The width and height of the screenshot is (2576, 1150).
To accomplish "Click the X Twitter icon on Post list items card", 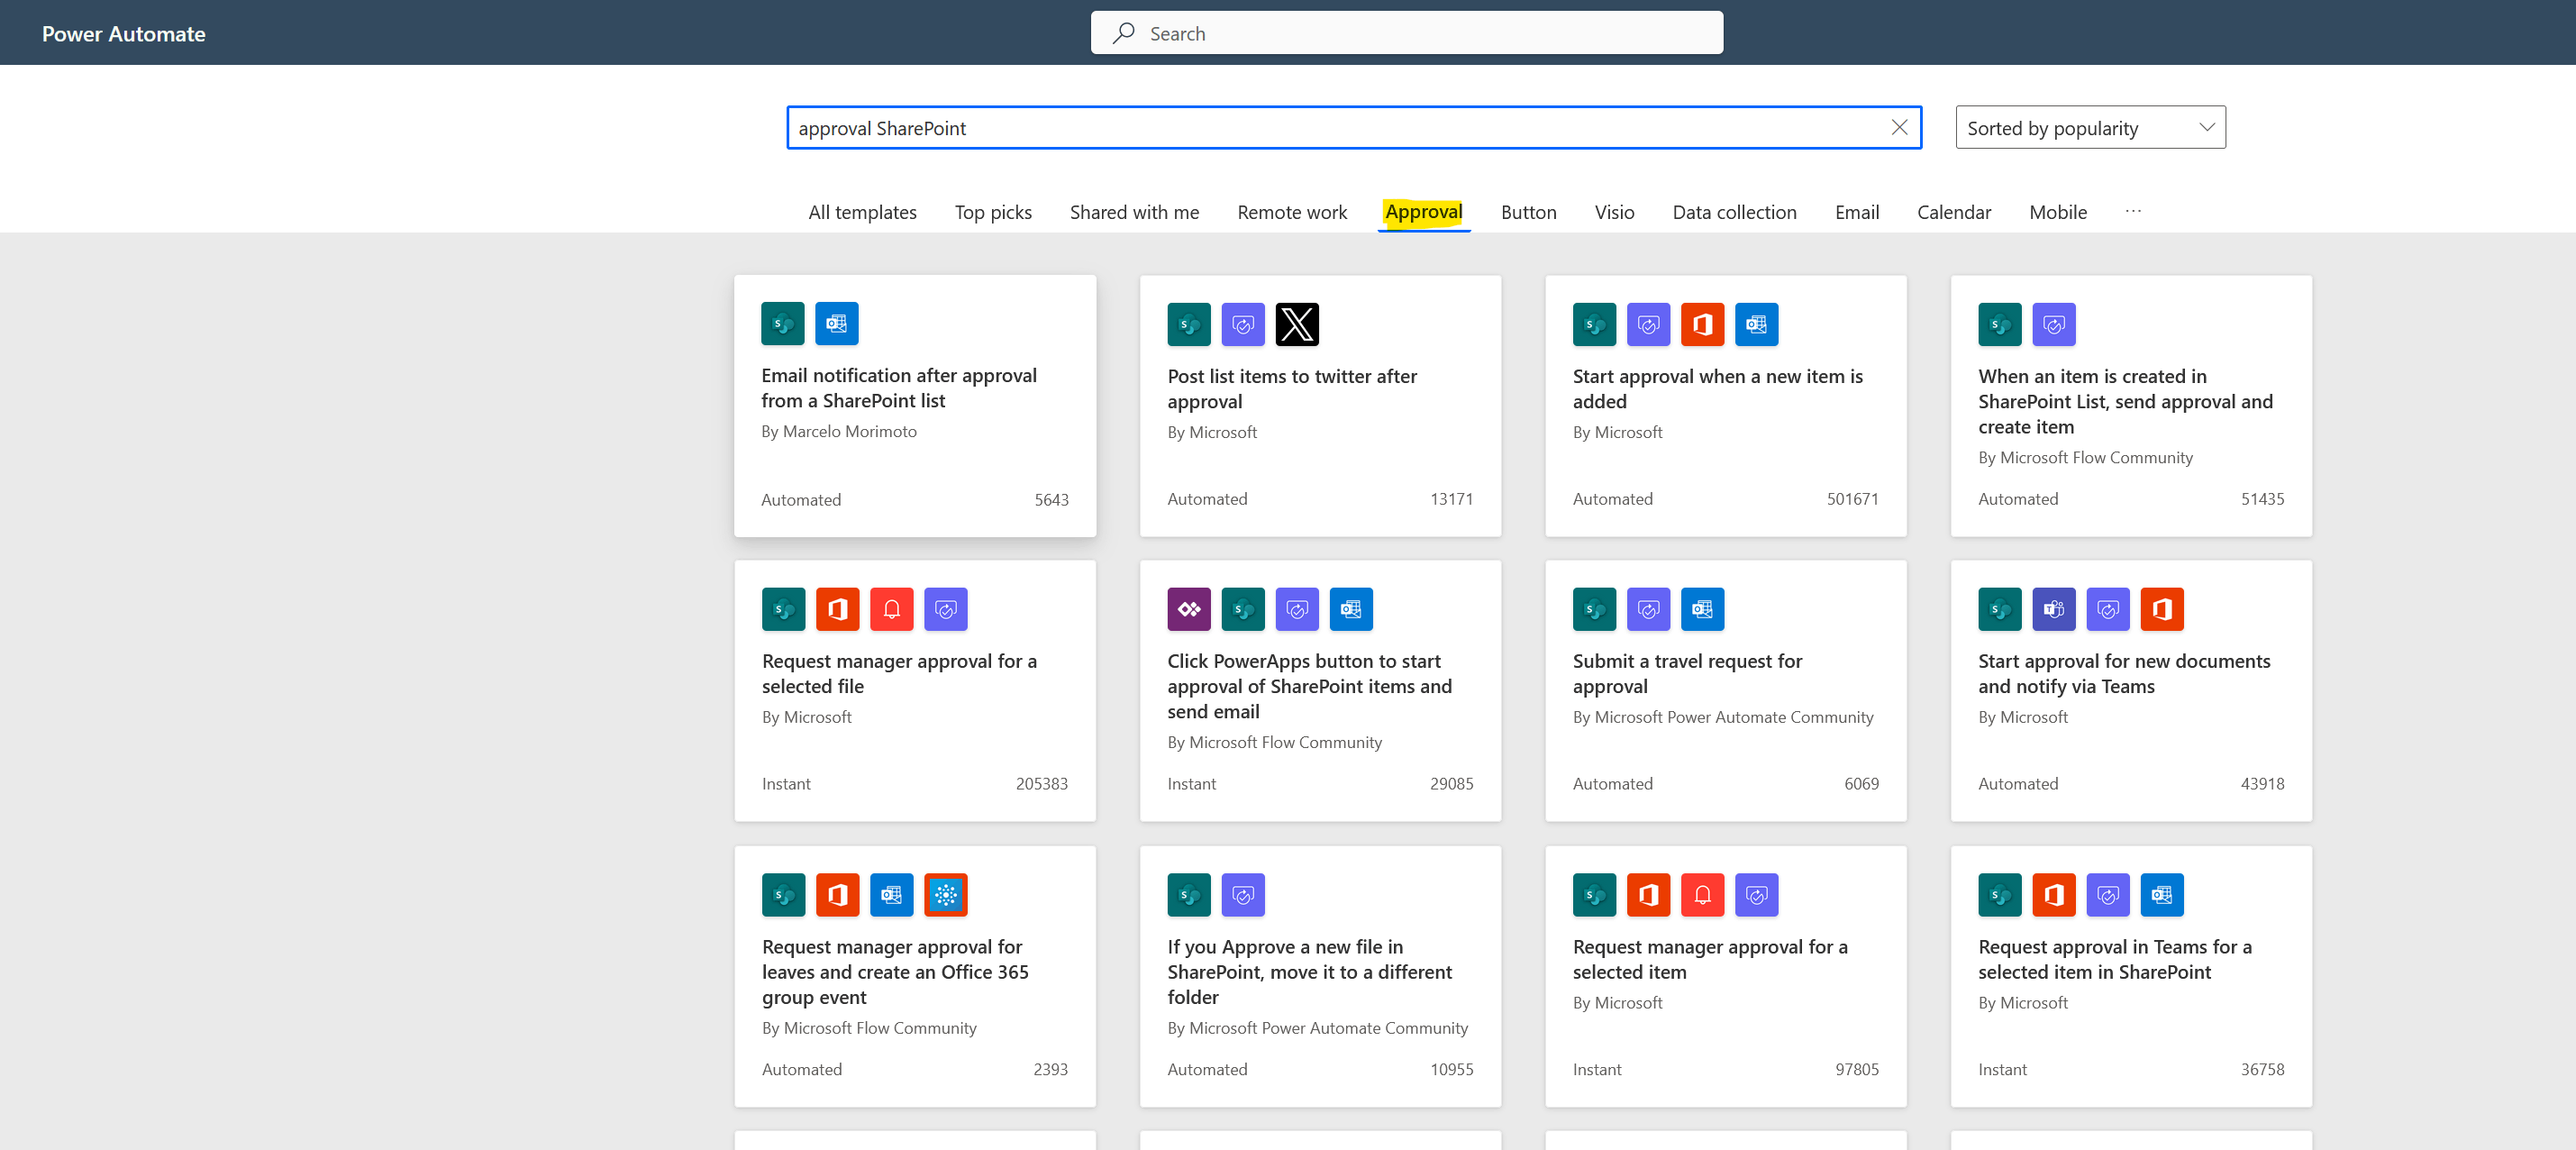I will (x=1297, y=324).
